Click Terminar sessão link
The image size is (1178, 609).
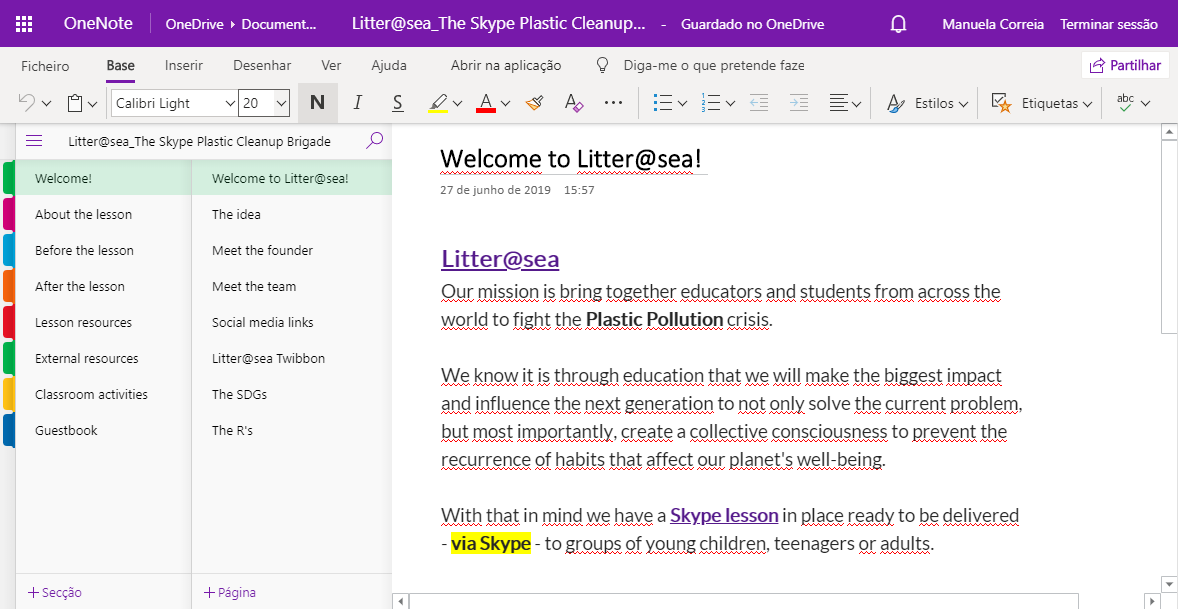coord(1109,24)
